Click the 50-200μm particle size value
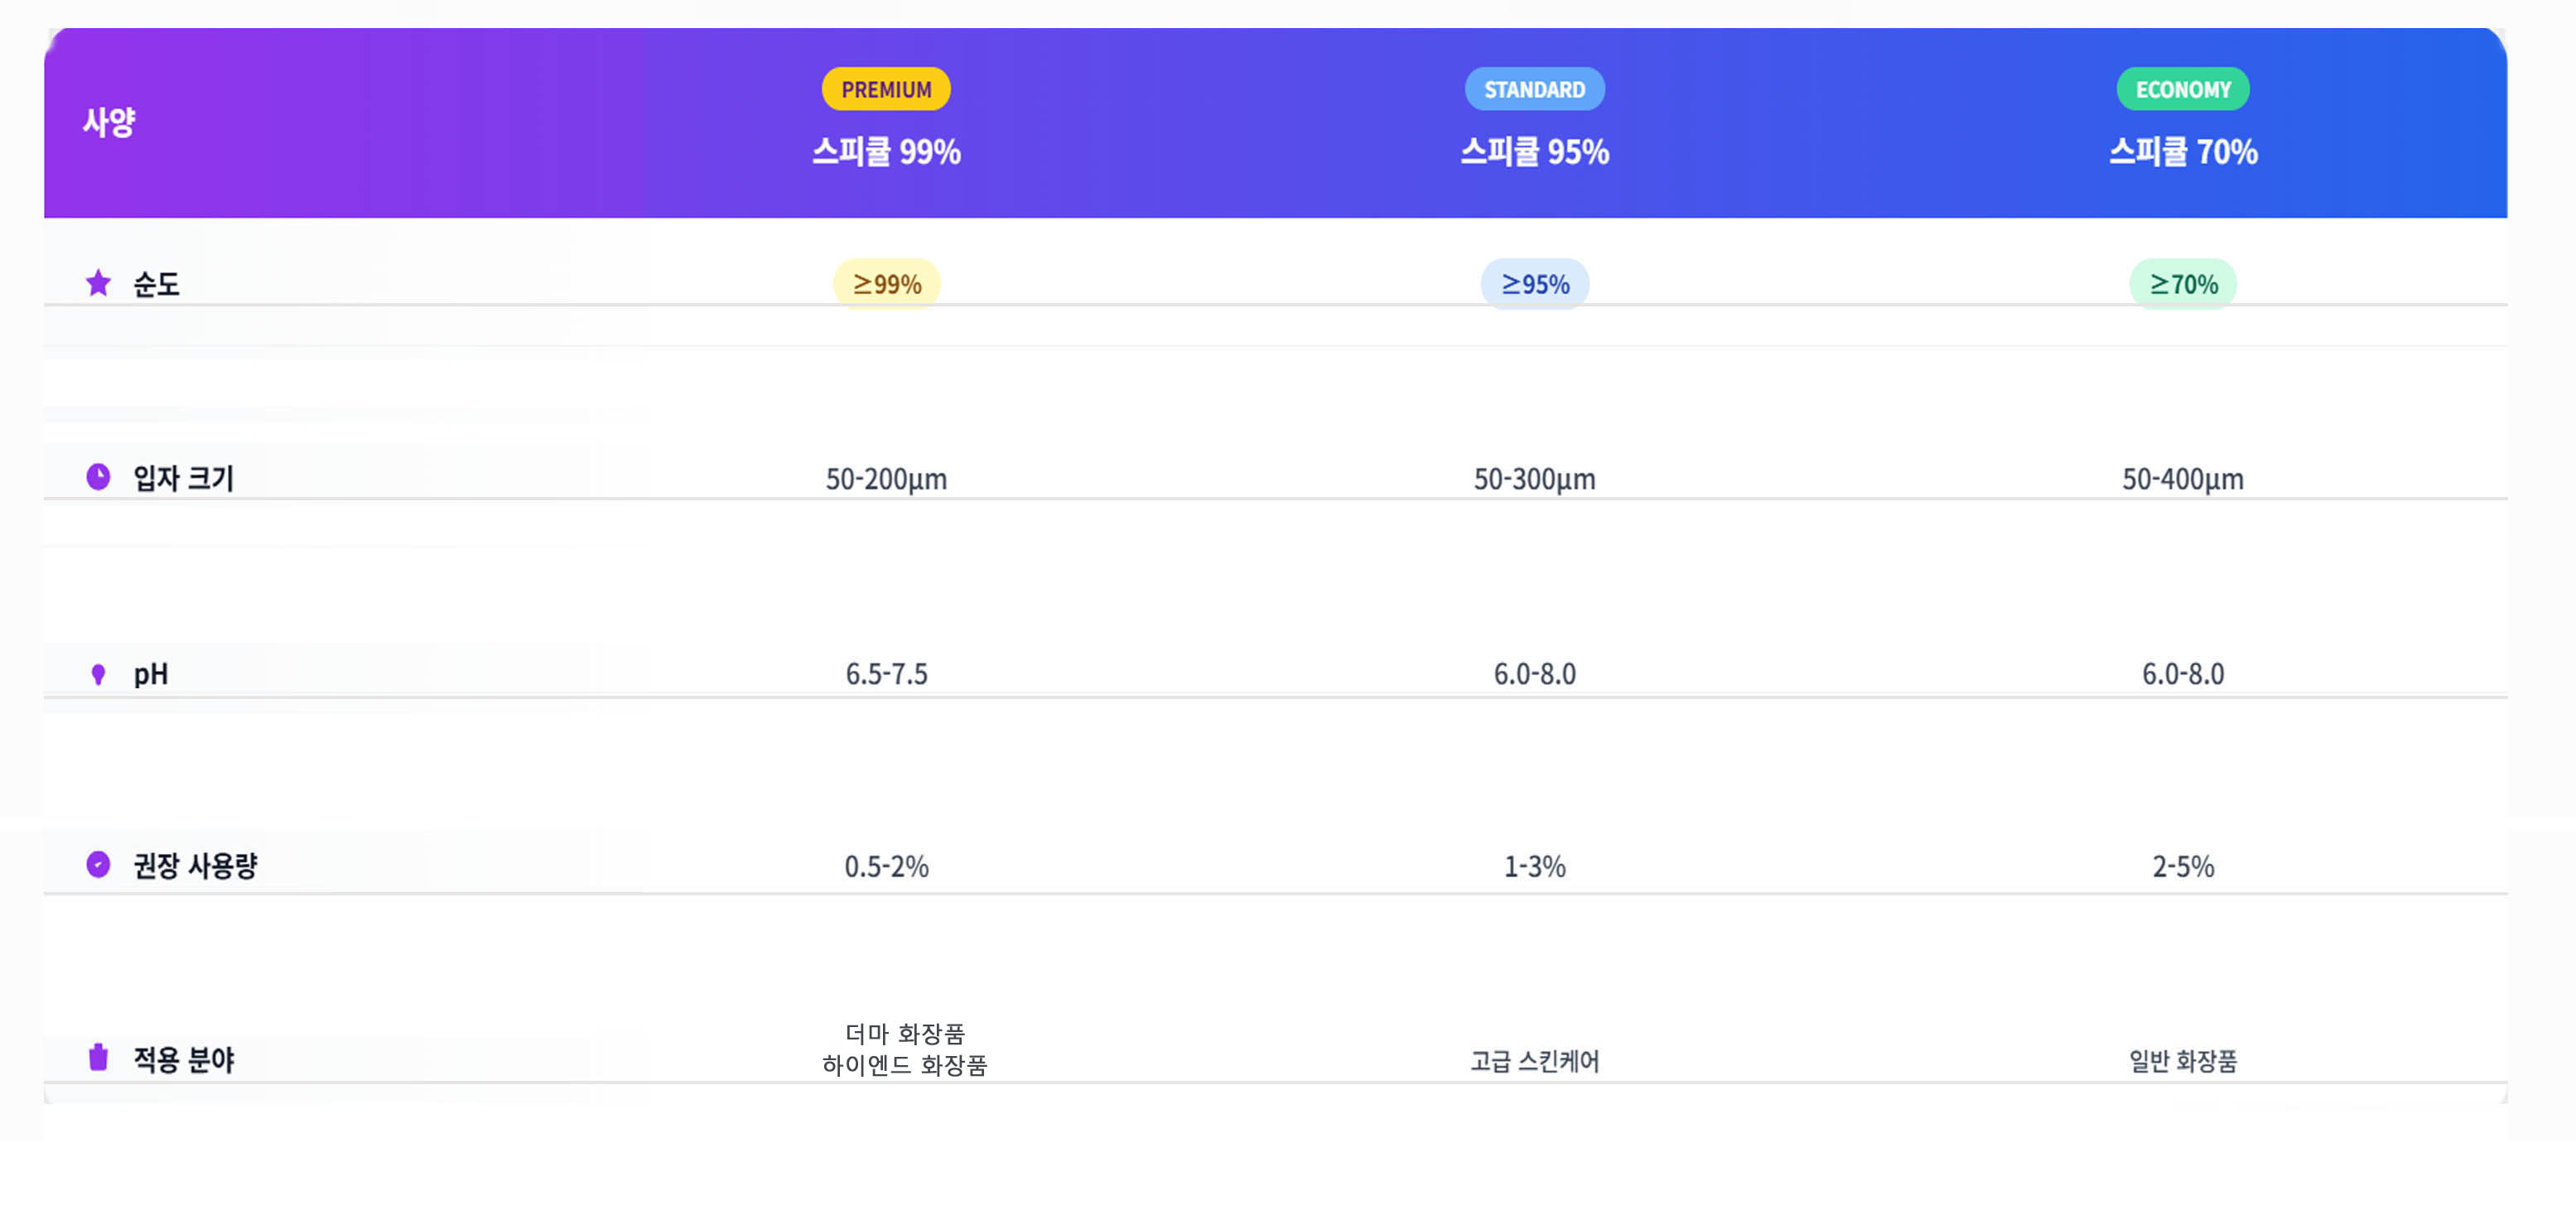 pos(886,479)
